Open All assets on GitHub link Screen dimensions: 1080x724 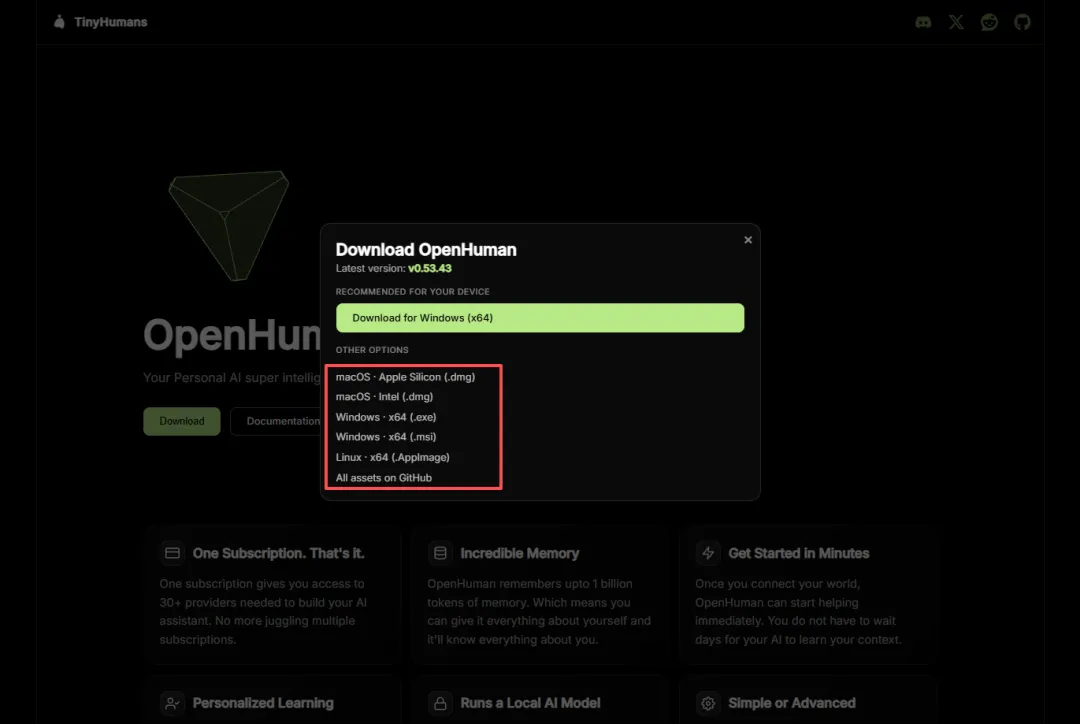tap(384, 477)
